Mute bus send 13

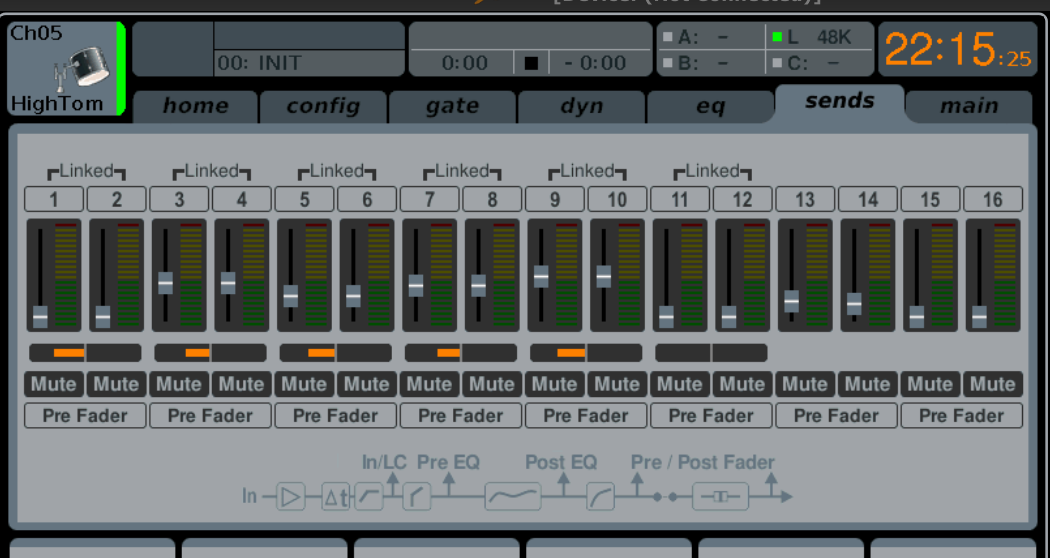tap(806, 385)
